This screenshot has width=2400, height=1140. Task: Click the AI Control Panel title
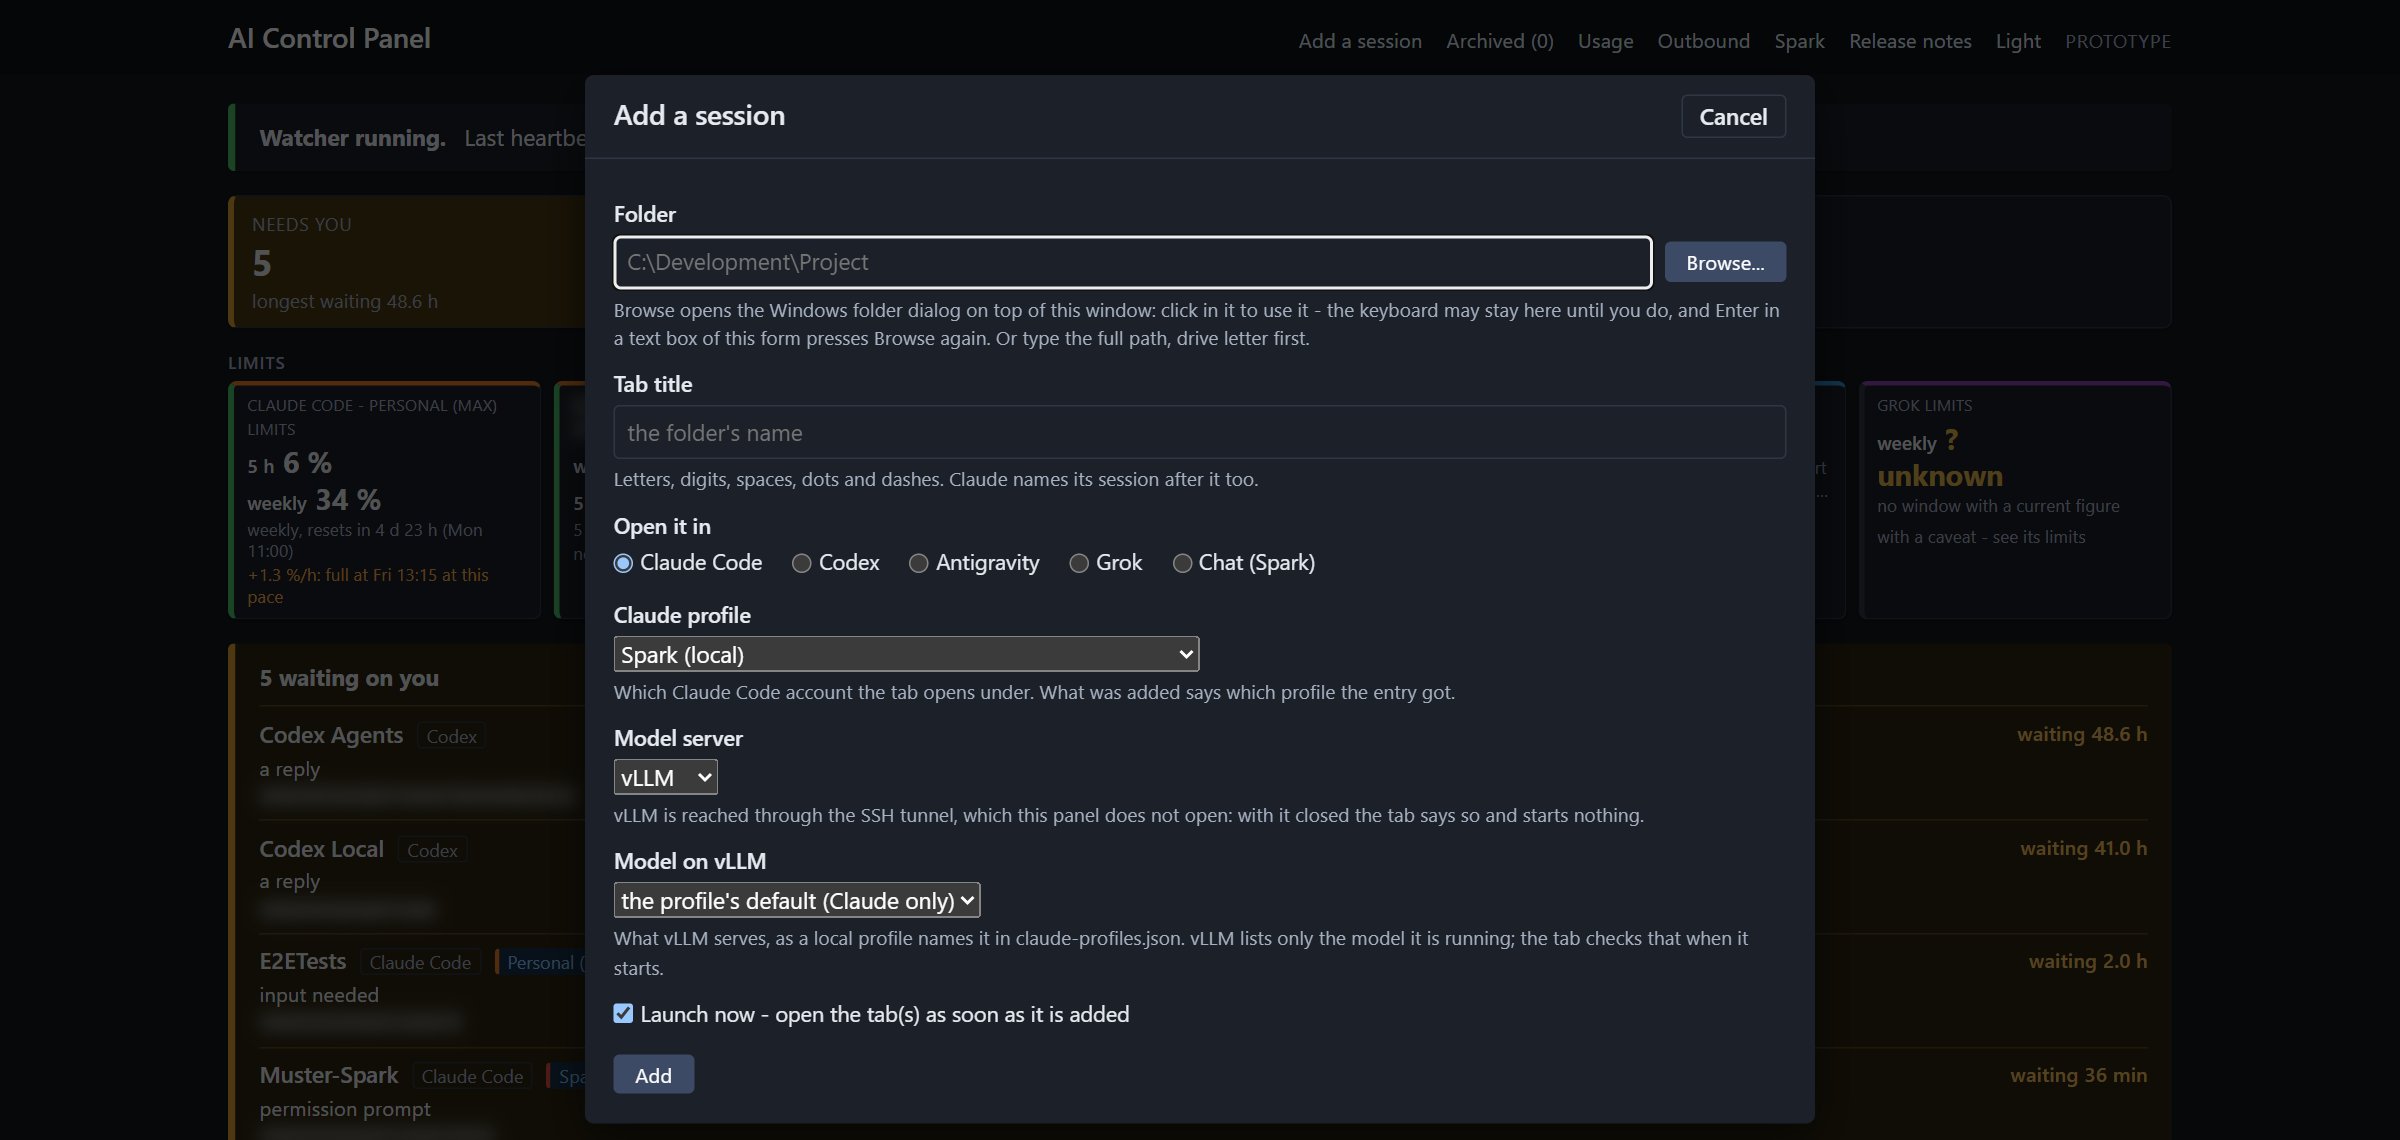pyautogui.click(x=329, y=38)
